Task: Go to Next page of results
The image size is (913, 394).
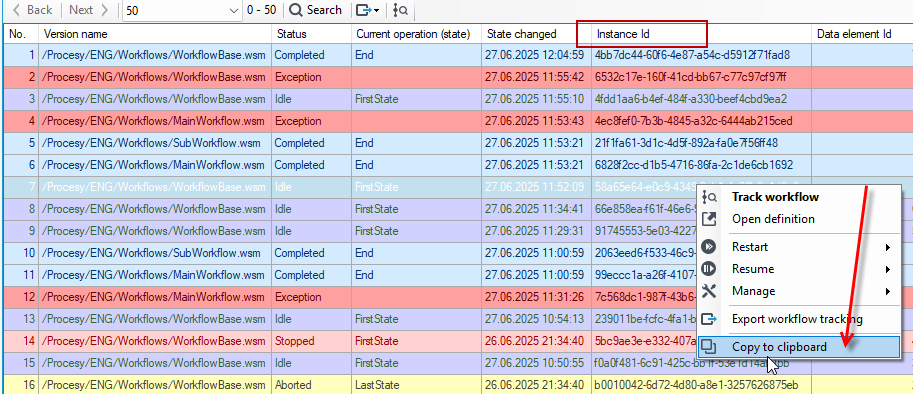Action: click(x=88, y=10)
